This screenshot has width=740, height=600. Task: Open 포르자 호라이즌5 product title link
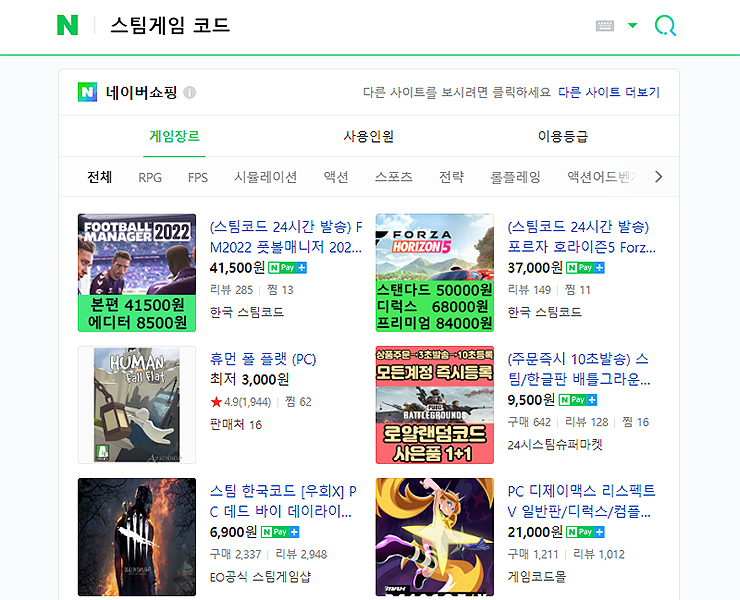coord(581,237)
